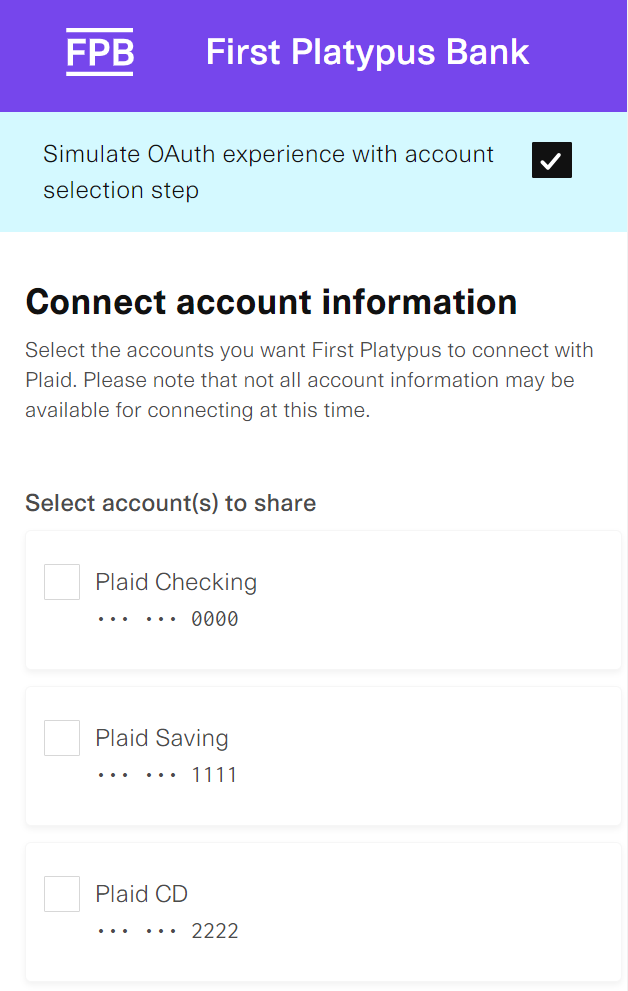Click the masked dots before 1111

(137, 776)
